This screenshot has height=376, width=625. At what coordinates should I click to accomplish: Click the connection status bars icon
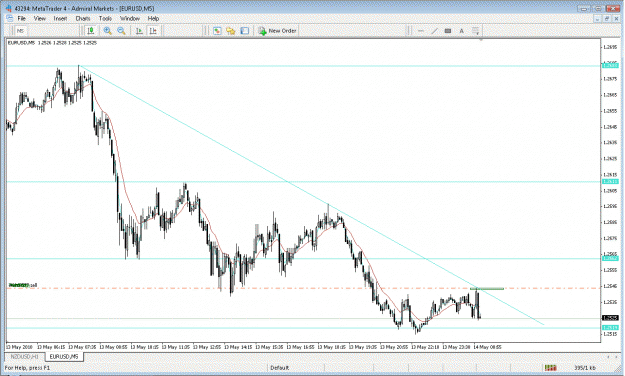[550, 368]
